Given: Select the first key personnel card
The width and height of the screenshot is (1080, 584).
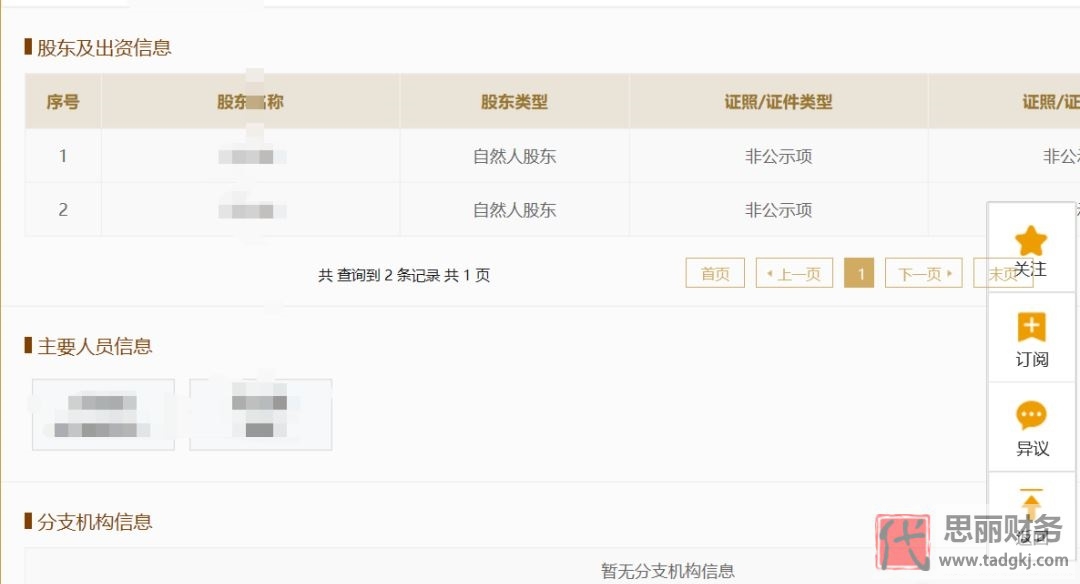Looking at the screenshot, I should pyautogui.click(x=103, y=414).
